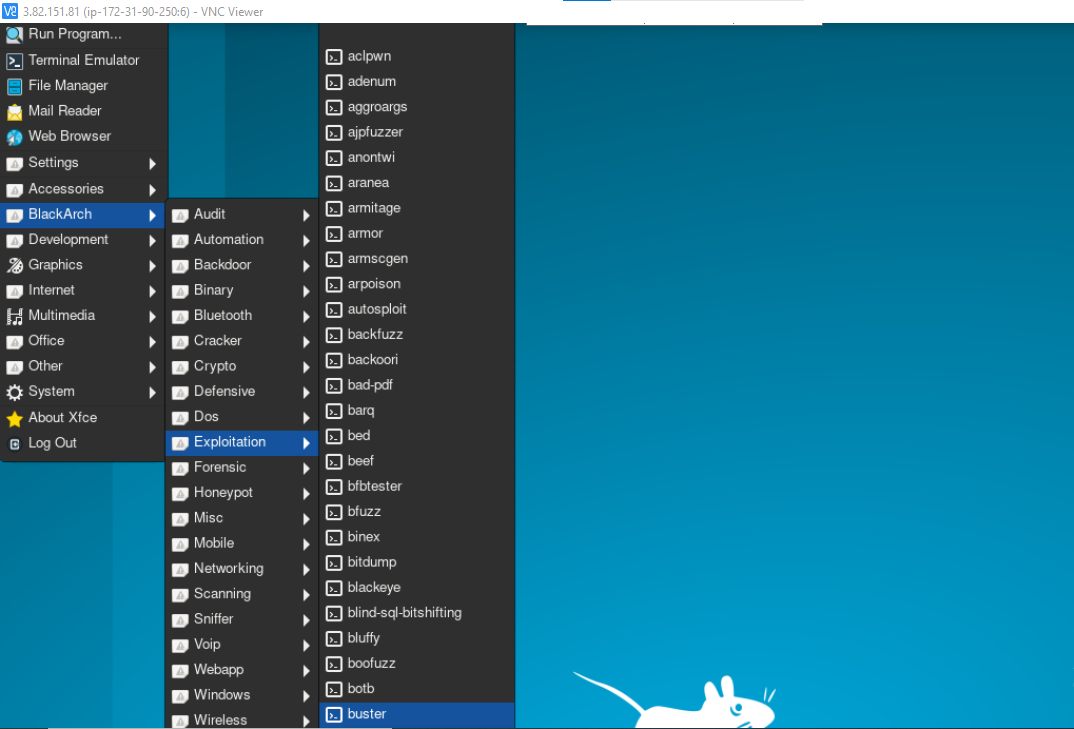Click the folder icon beside Audit

(180, 215)
